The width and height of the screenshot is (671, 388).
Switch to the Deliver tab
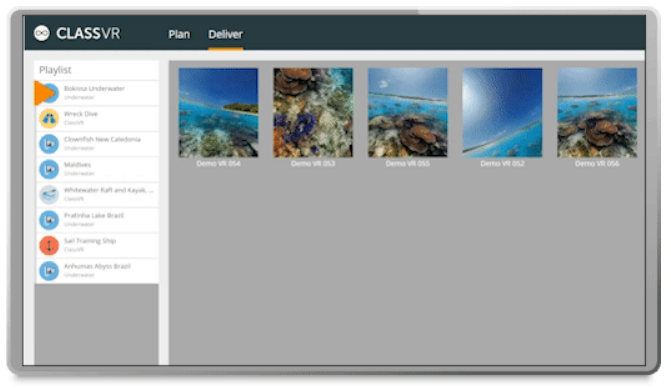[x=226, y=34]
